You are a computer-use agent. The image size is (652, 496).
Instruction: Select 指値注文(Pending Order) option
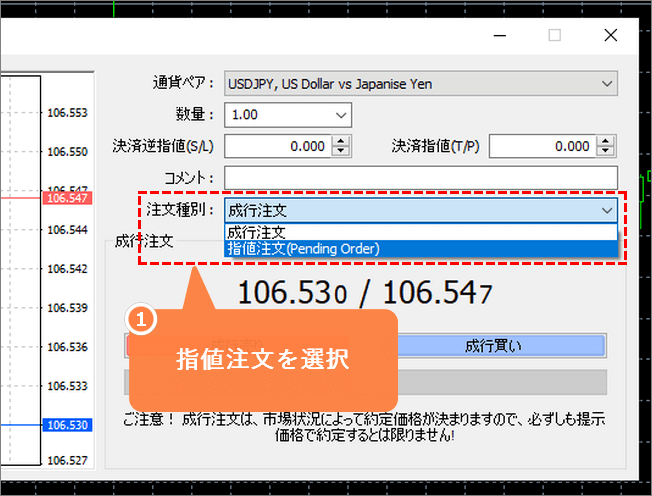tap(420, 249)
